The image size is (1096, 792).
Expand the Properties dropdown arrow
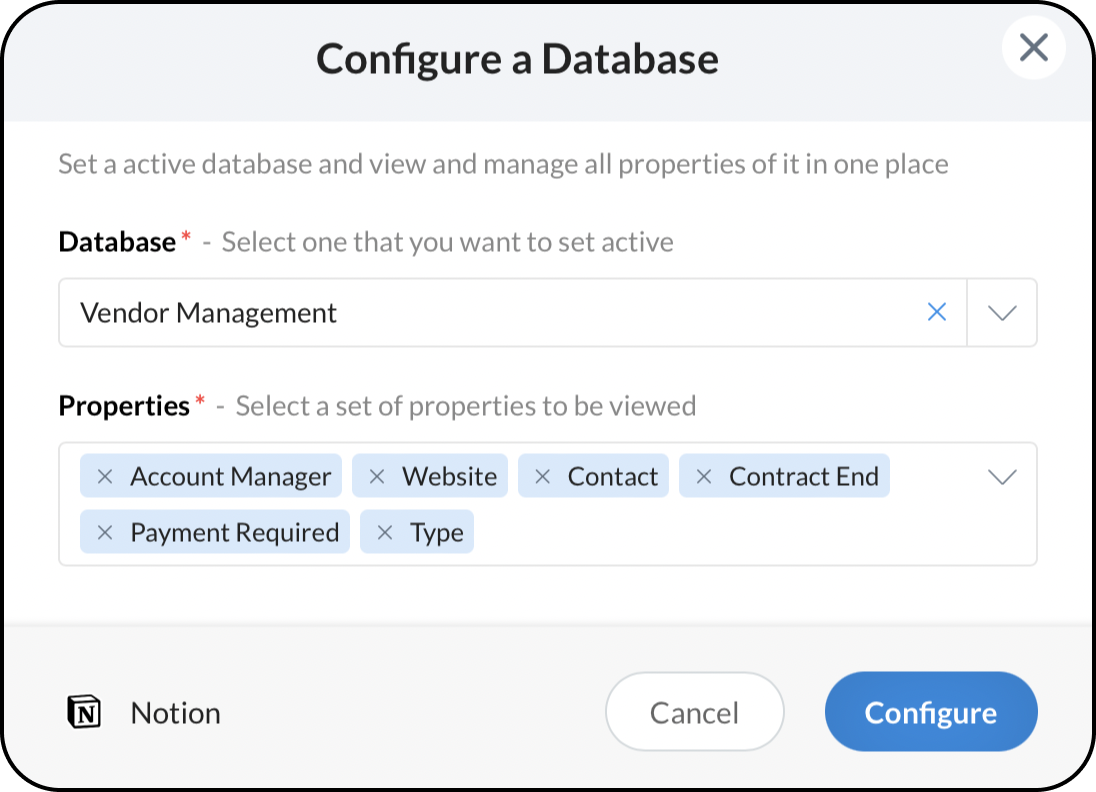click(1002, 477)
